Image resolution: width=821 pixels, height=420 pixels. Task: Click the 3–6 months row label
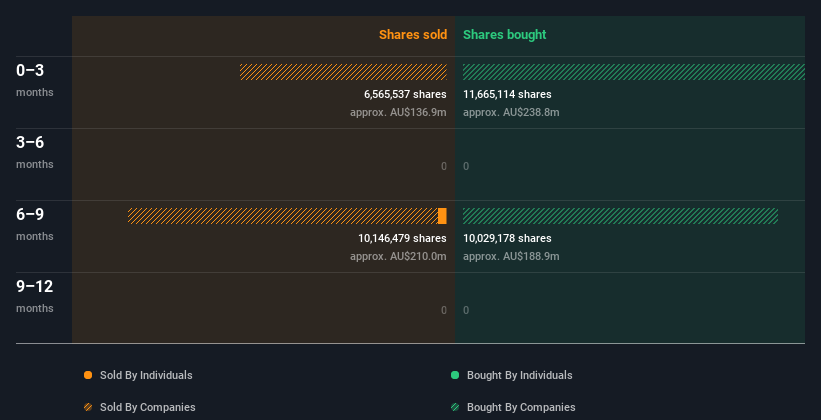(x=35, y=152)
